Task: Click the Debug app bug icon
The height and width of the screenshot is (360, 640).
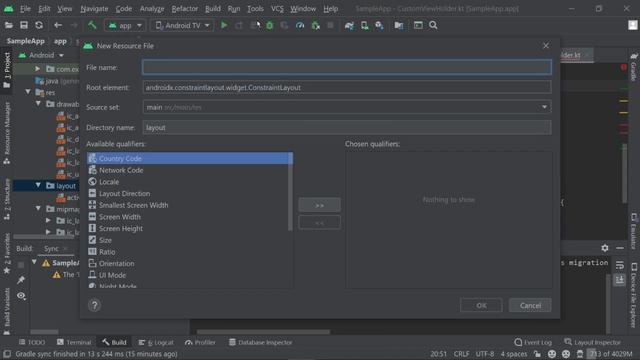Action: point(270,25)
